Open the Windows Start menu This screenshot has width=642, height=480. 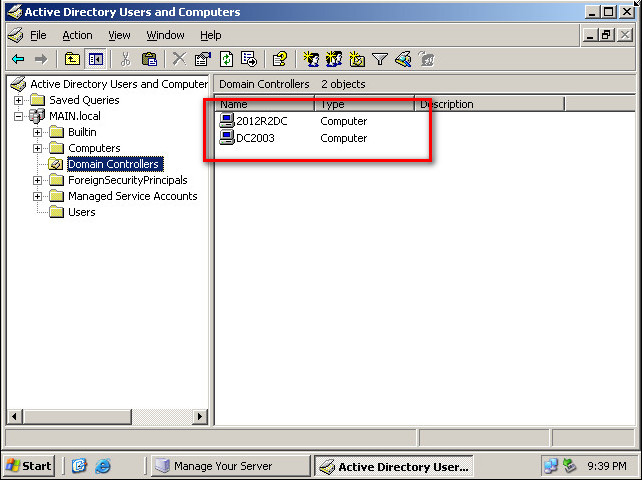coord(29,466)
